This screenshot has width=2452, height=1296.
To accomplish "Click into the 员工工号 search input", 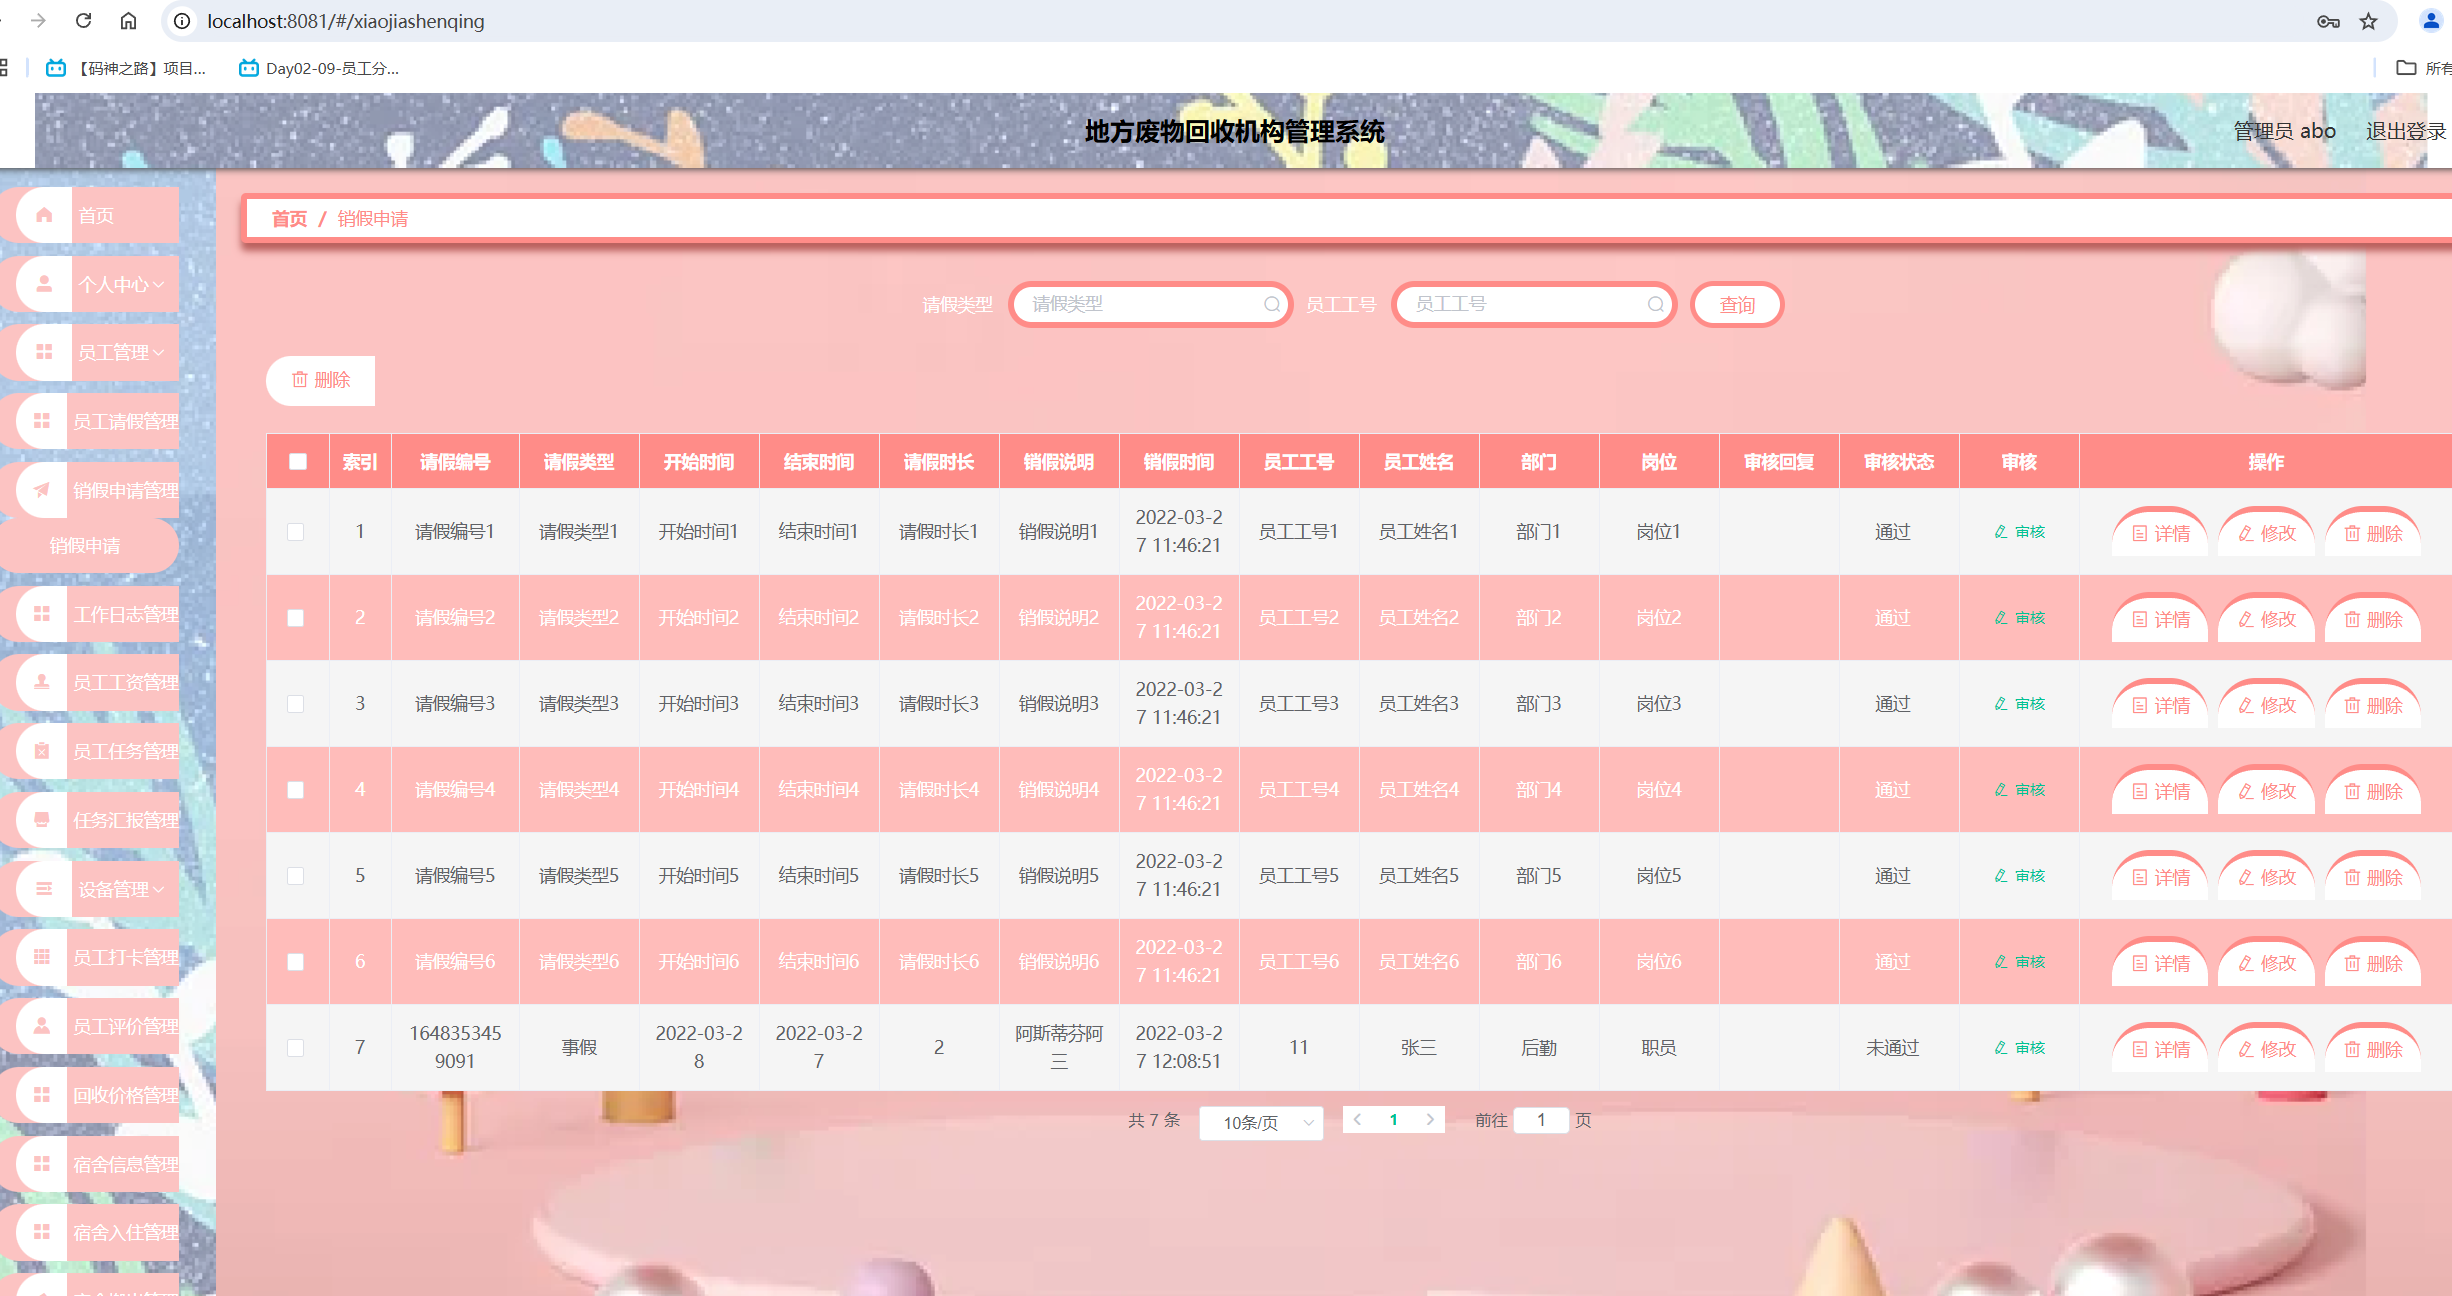I will [x=1522, y=304].
